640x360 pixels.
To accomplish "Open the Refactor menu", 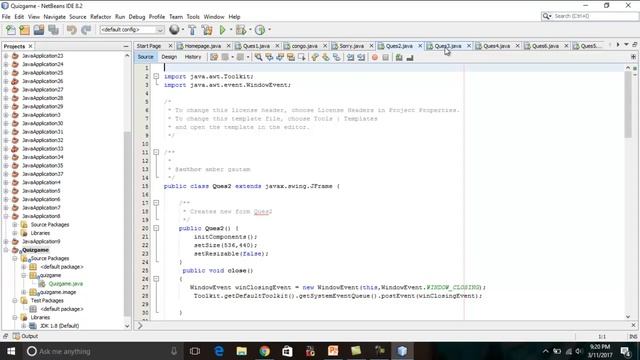I will click(100, 17).
